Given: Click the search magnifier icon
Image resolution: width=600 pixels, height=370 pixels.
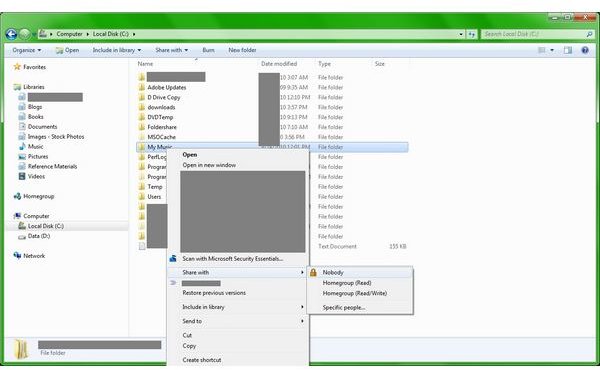Looking at the screenshot, I should point(589,34).
